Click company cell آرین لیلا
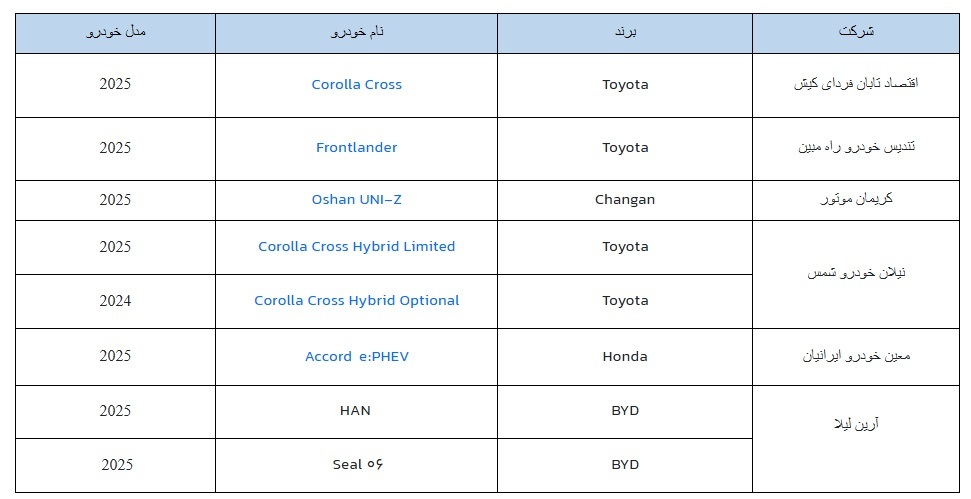The width and height of the screenshot is (971, 499). click(855, 425)
